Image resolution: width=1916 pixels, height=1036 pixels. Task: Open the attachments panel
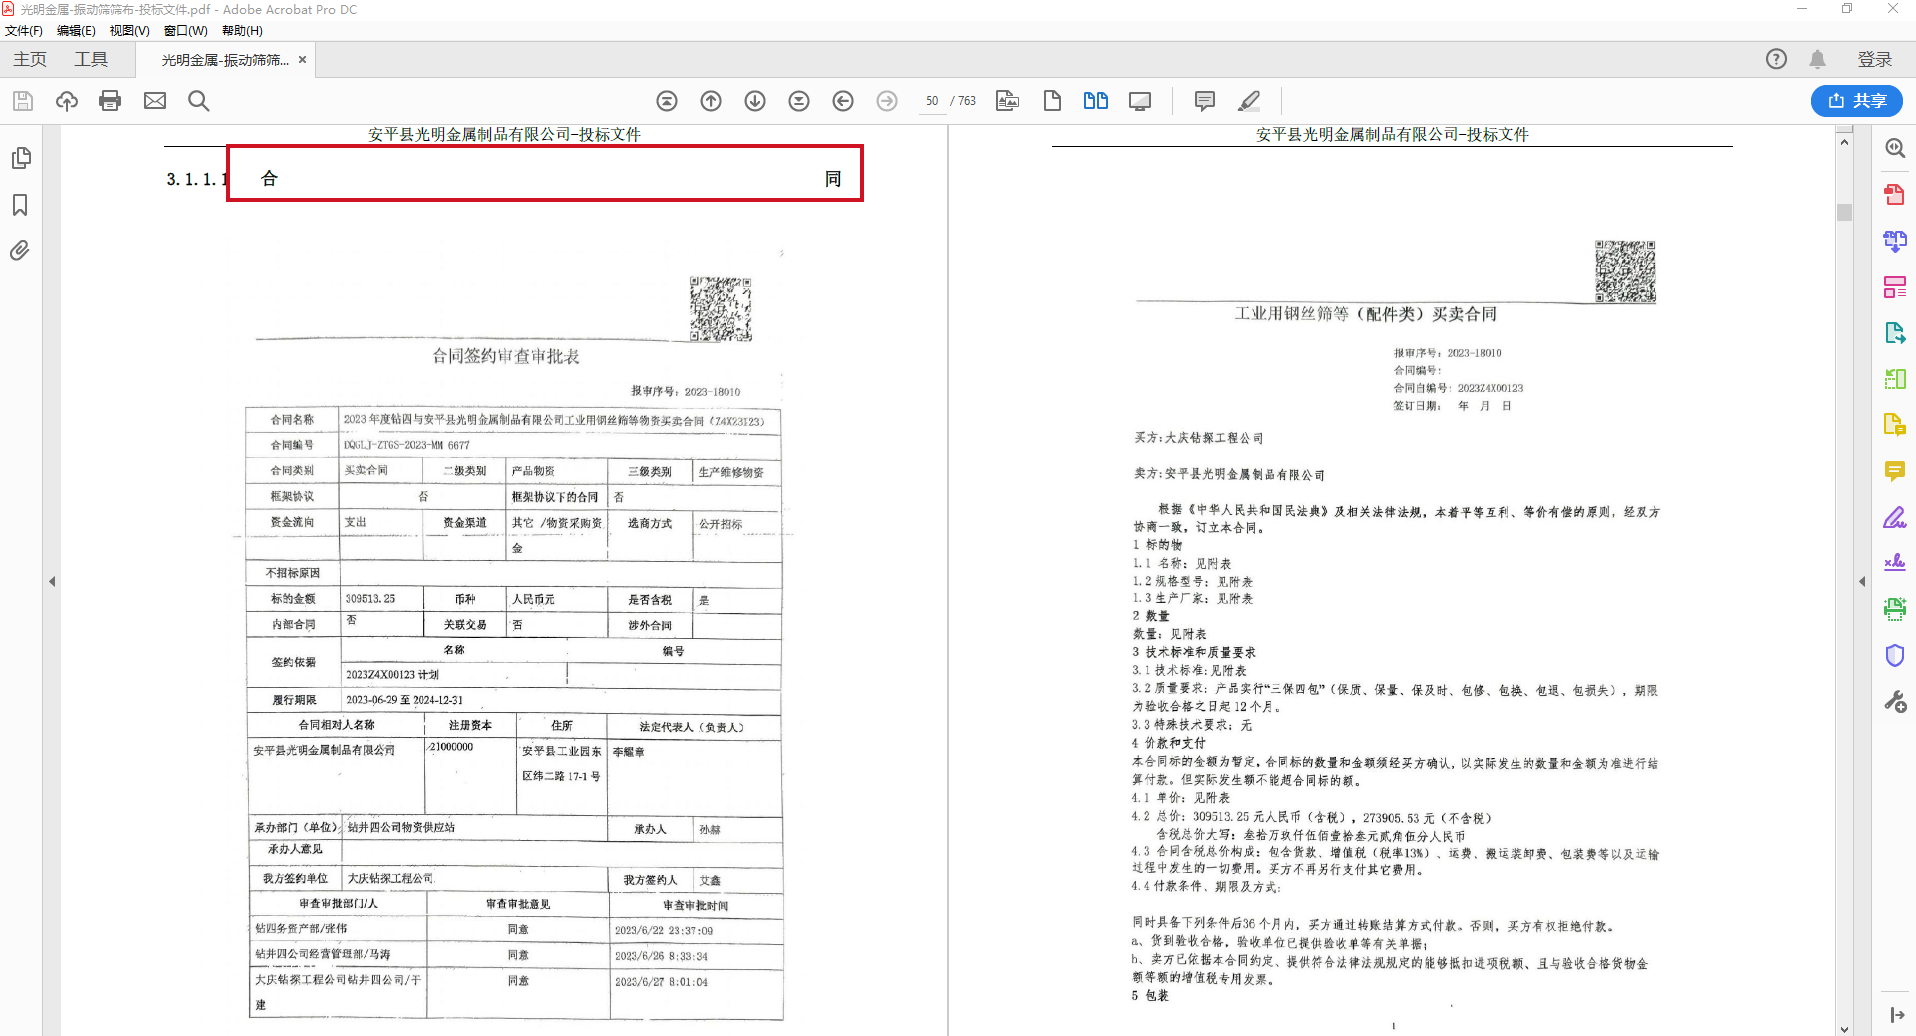(20, 251)
